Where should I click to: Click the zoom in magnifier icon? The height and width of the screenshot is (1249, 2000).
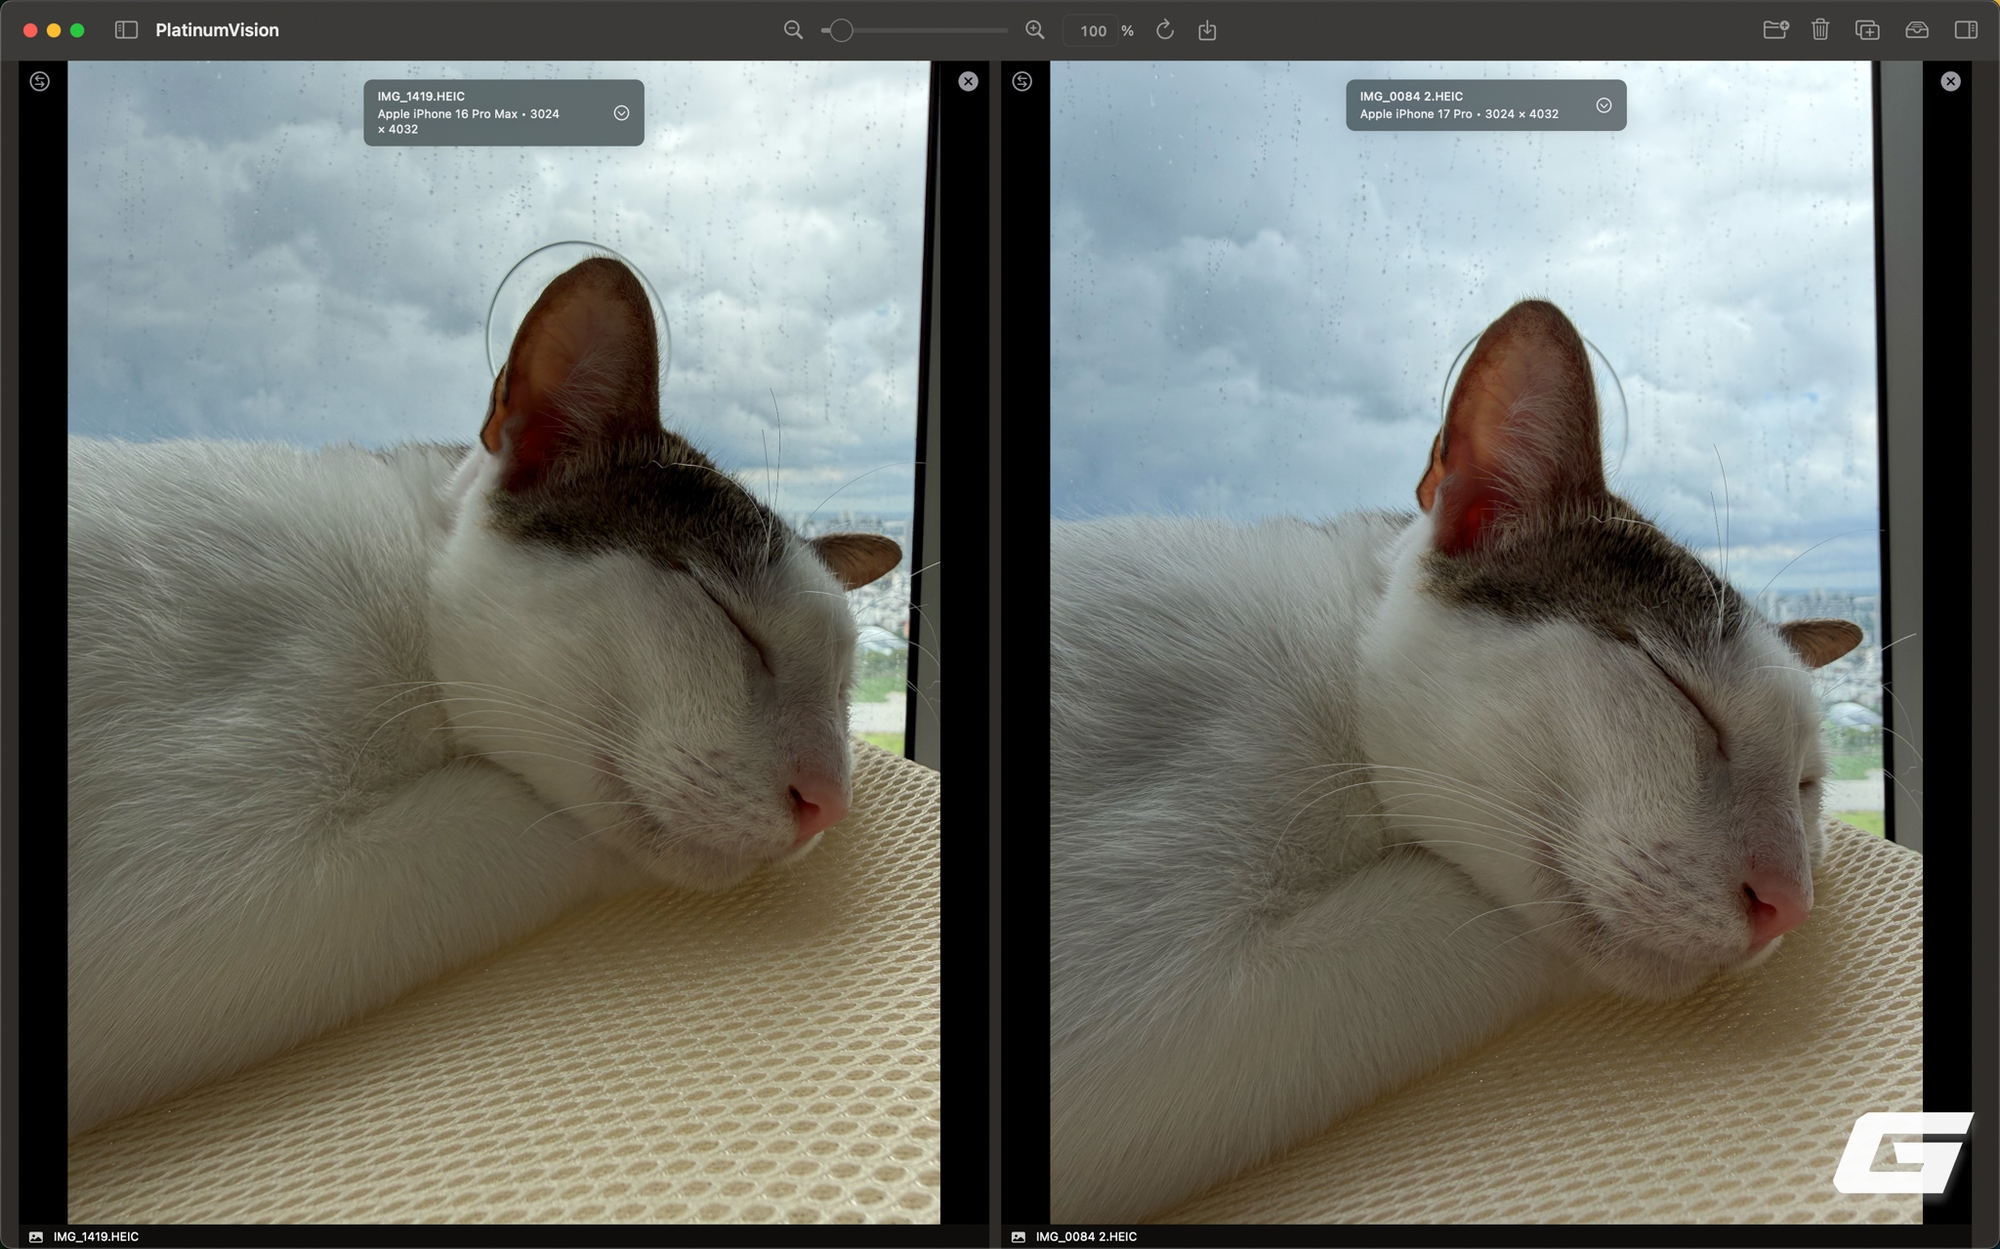[x=1035, y=30]
